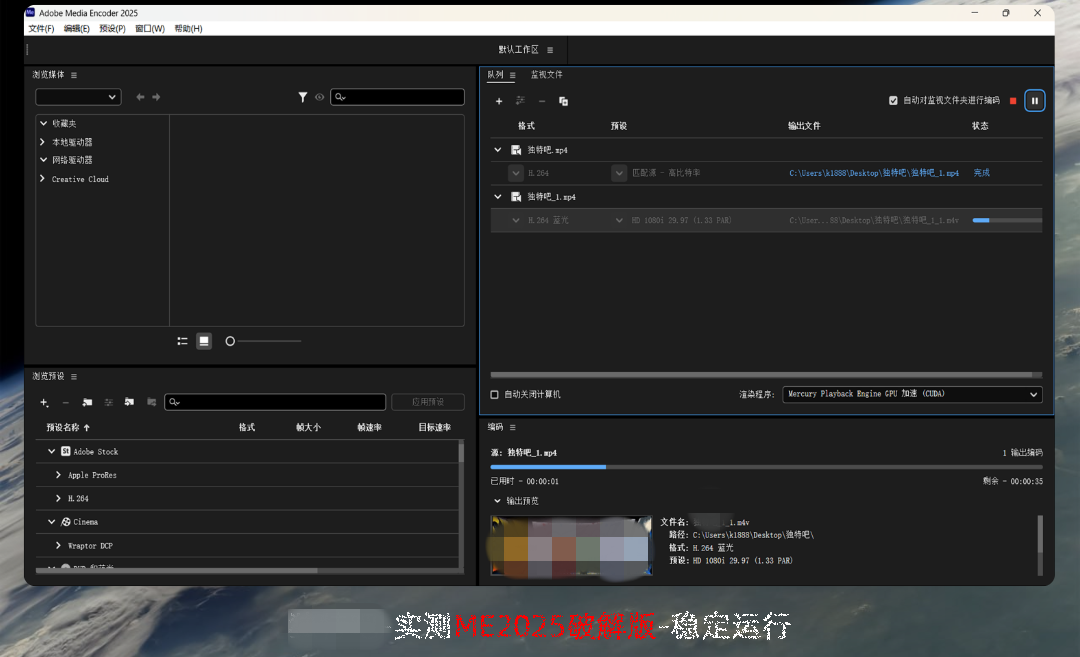Click the add source plus icon in queue
The height and width of the screenshot is (657, 1080).
pos(499,101)
